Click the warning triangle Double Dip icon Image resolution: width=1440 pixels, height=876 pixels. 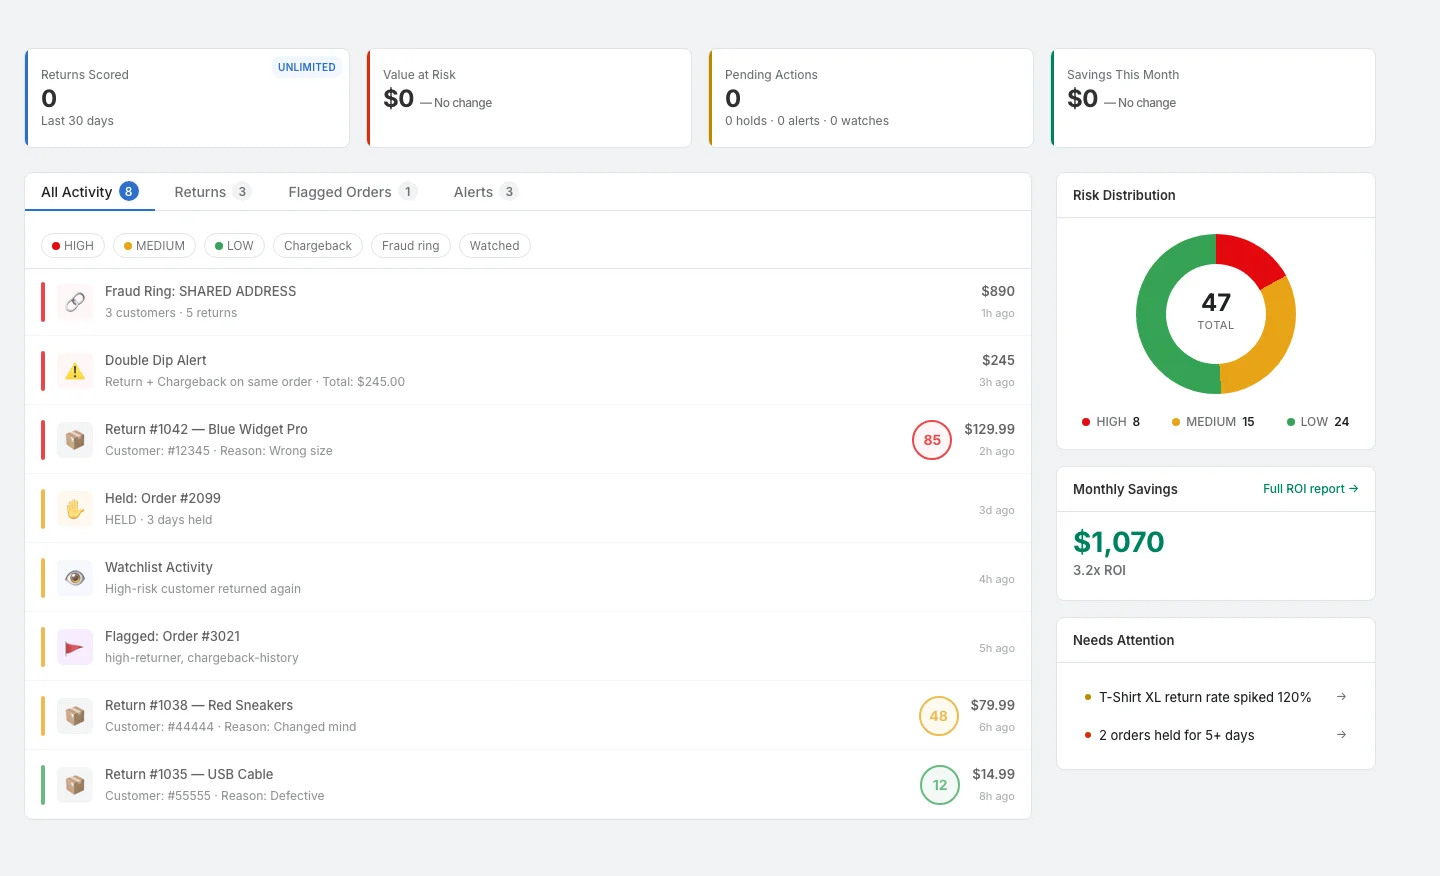(x=75, y=371)
